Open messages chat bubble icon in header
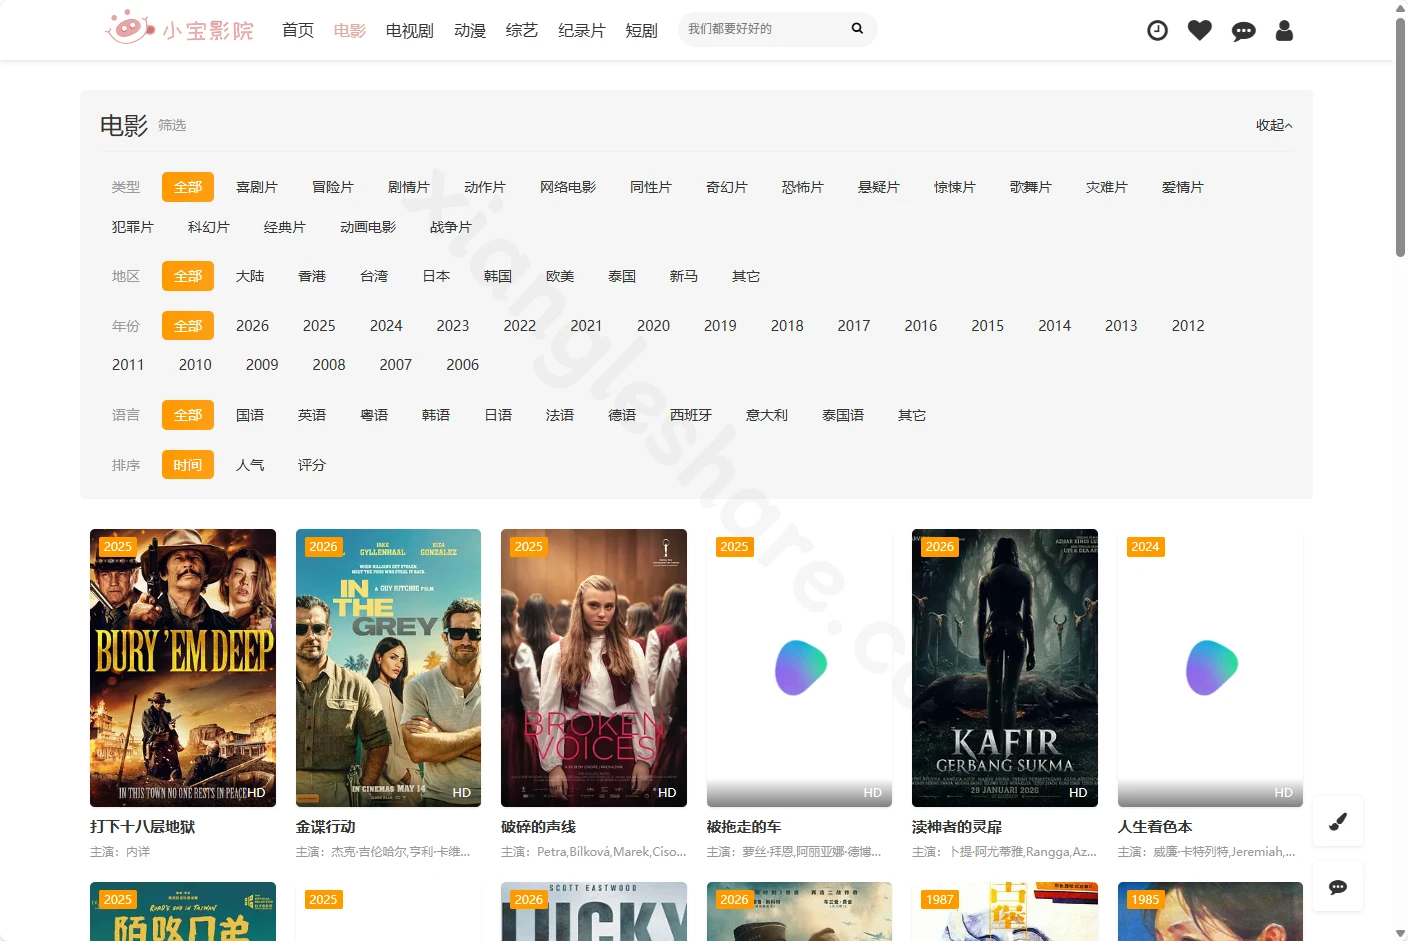1408x941 pixels. tap(1243, 31)
